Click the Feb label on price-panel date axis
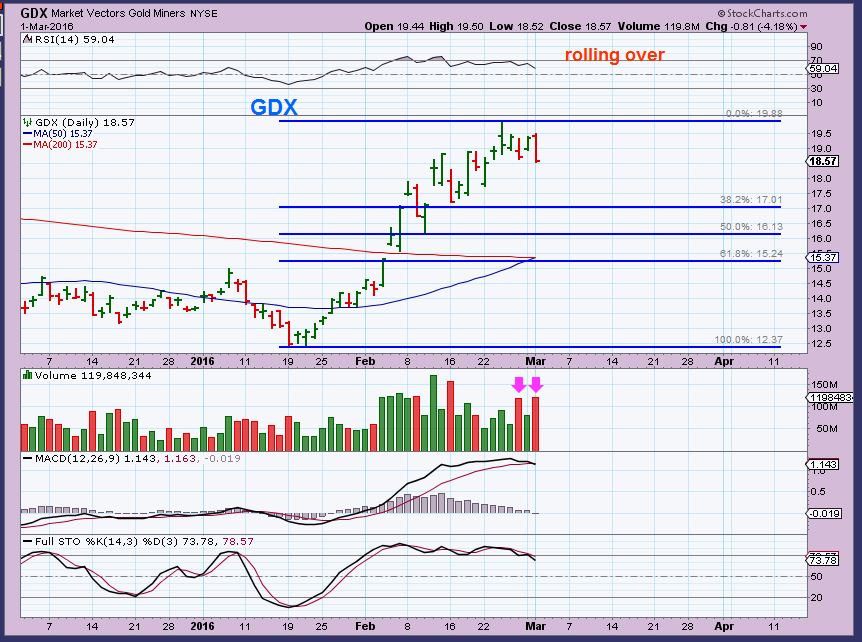 365,361
